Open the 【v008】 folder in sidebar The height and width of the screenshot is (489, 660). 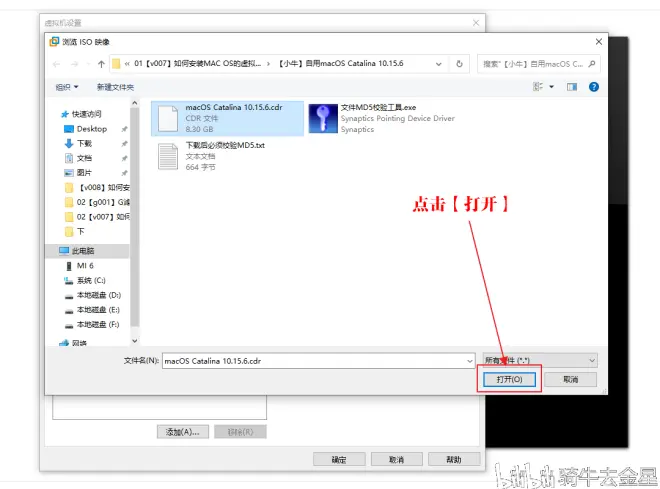pyautogui.click(x=98, y=187)
